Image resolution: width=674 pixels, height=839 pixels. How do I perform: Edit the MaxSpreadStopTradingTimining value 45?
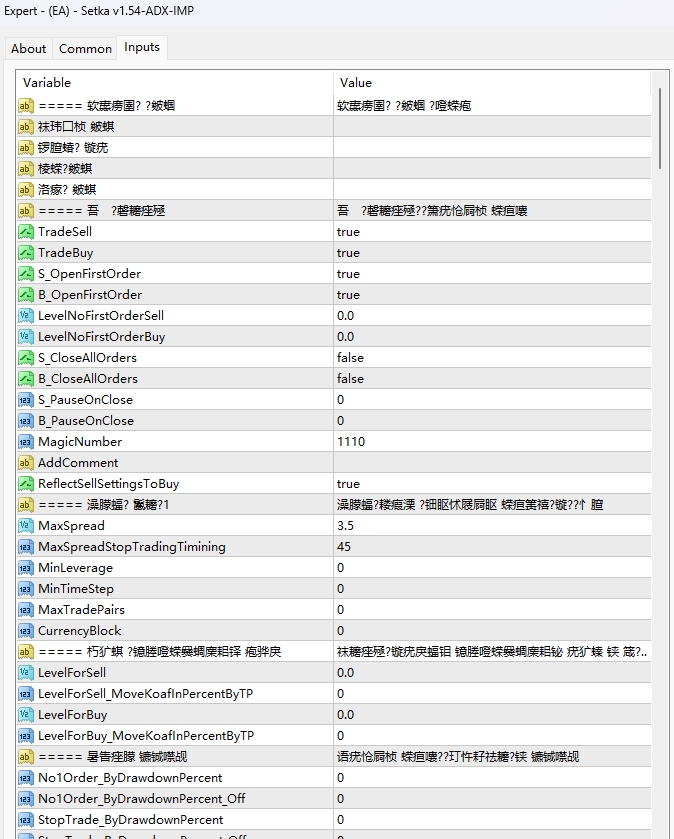point(492,547)
